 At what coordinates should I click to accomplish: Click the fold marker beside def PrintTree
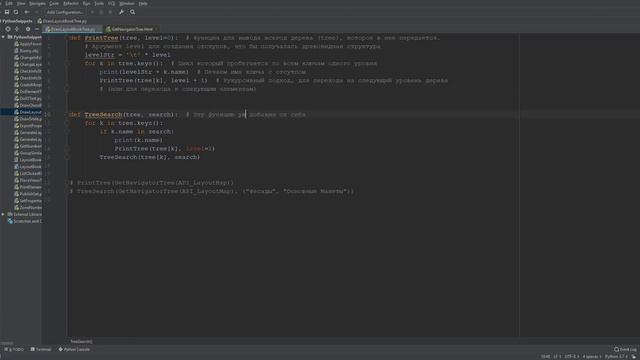tap(67, 38)
